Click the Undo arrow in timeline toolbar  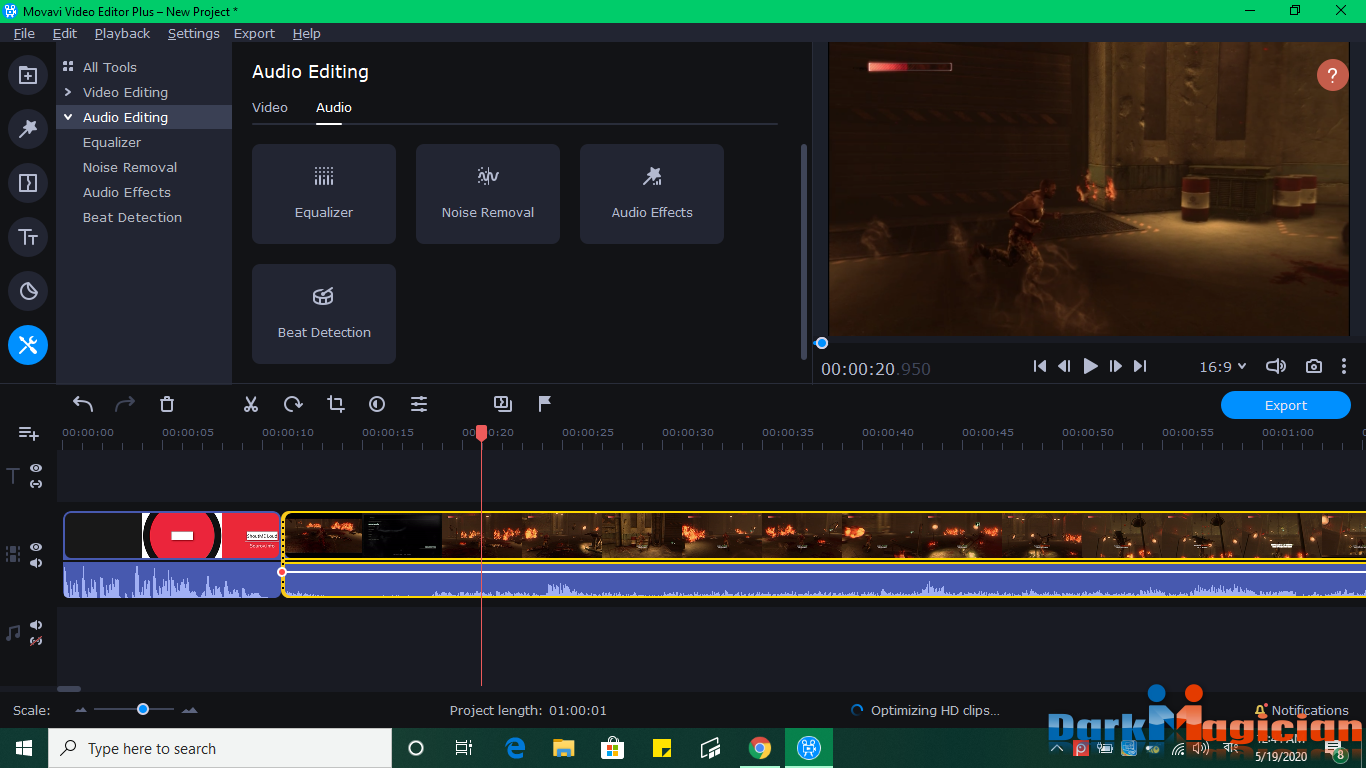point(83,404)
